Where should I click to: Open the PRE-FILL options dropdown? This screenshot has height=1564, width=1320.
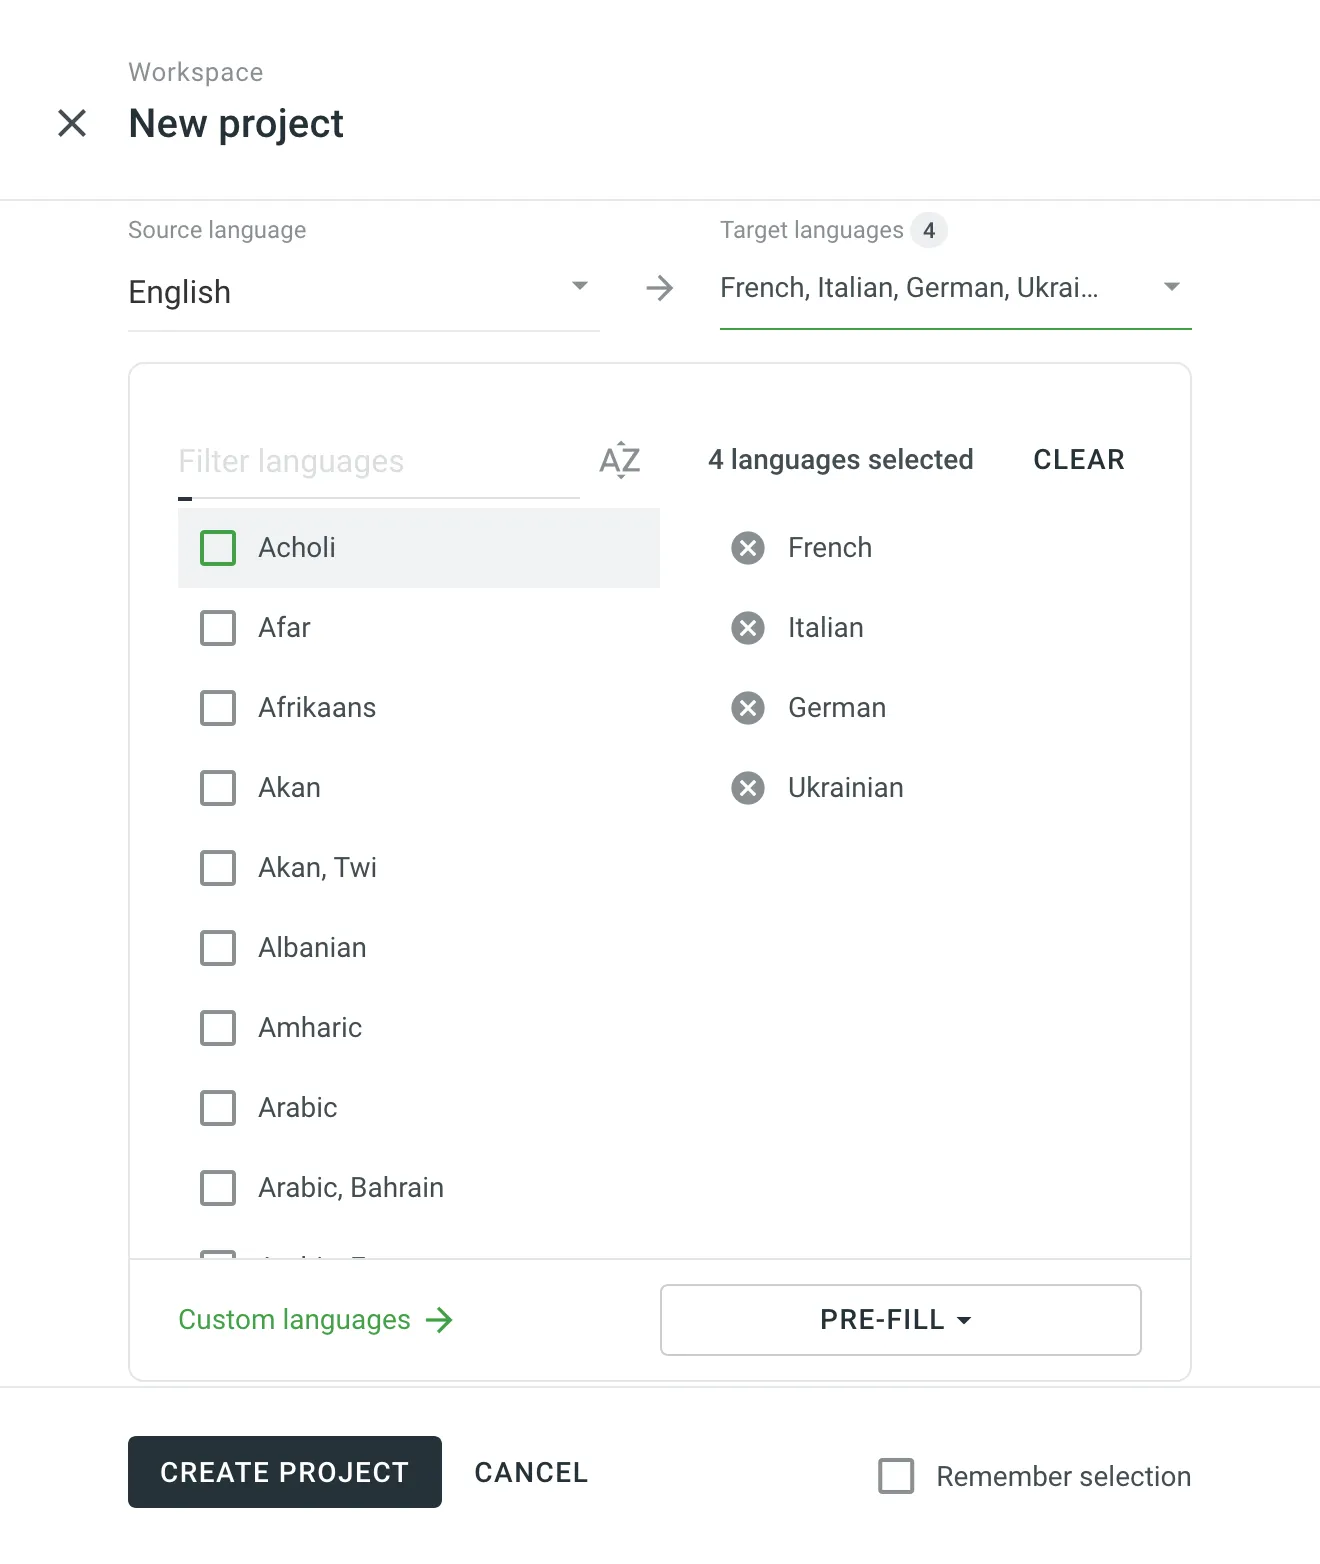(x=899, y=1320)
